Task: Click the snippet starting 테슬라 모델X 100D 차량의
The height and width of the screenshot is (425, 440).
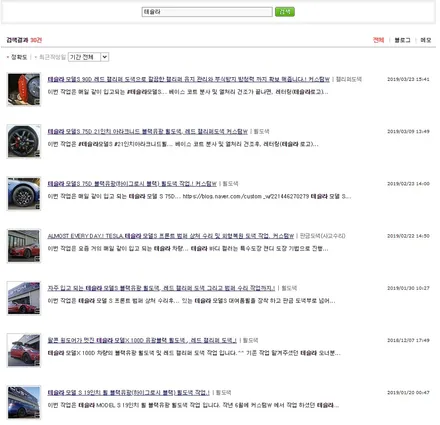Action: 194,353
